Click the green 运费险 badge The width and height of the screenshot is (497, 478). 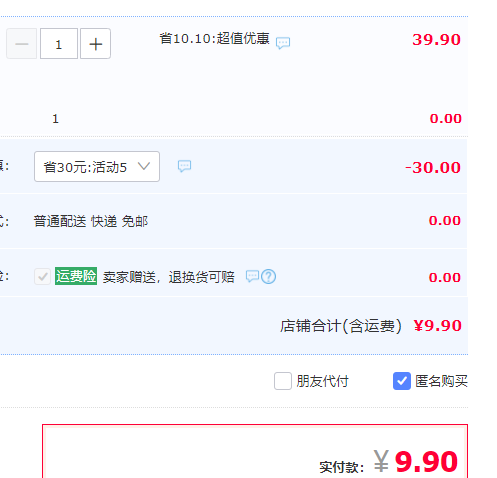(x=76, y=276)
